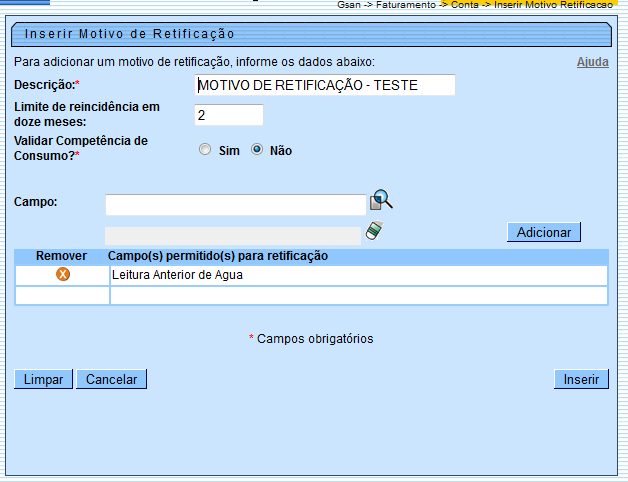This screenshot has height=482, width=628.
Task: Cancel the form with the Cancelar button
Action: point(113,379)
